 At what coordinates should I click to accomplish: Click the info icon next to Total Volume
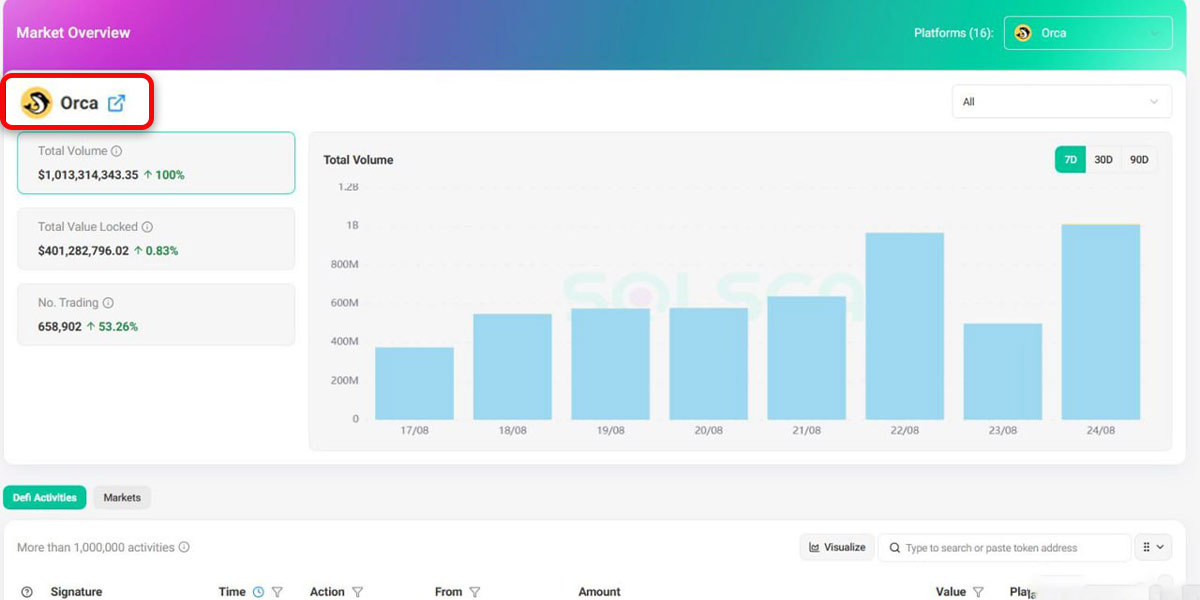pyautogui.click(x=116, y=151)
